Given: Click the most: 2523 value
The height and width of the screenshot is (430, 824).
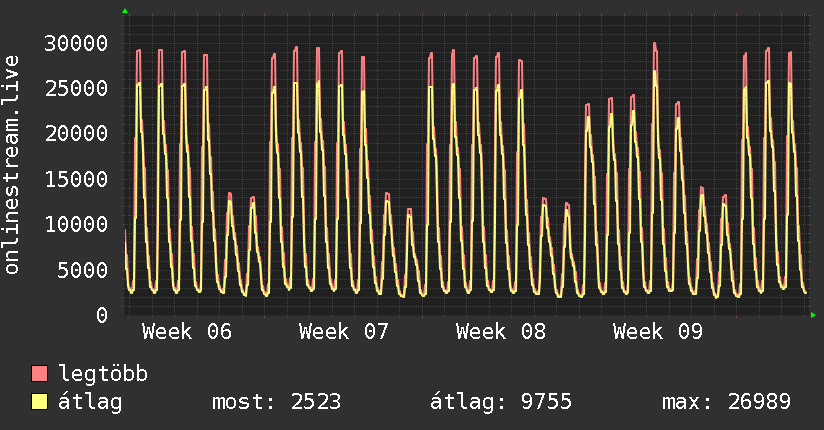Looking at the screenshot, I should (277, 402).
